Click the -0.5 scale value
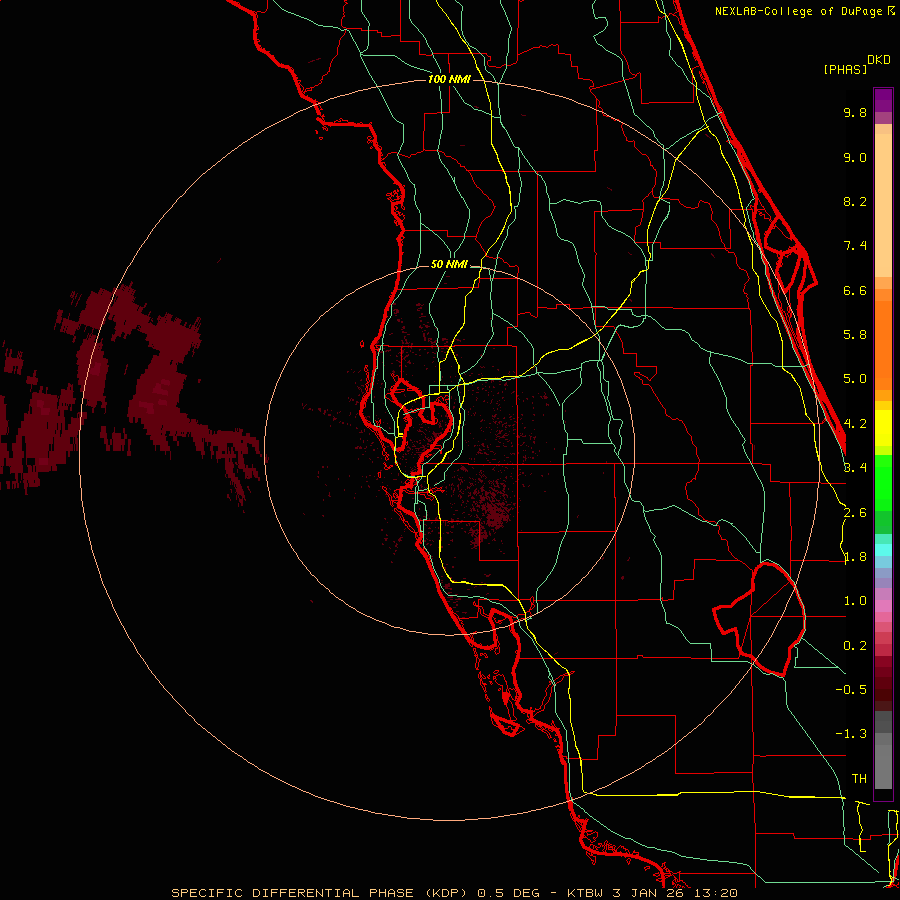The width and height of the screenshot is (900, 900). pos(851,690)
